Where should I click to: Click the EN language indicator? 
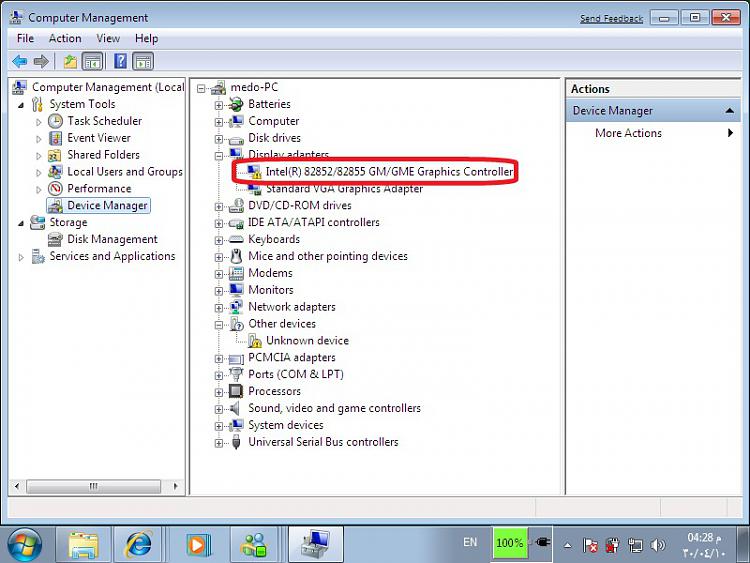(x=470, y=542)
